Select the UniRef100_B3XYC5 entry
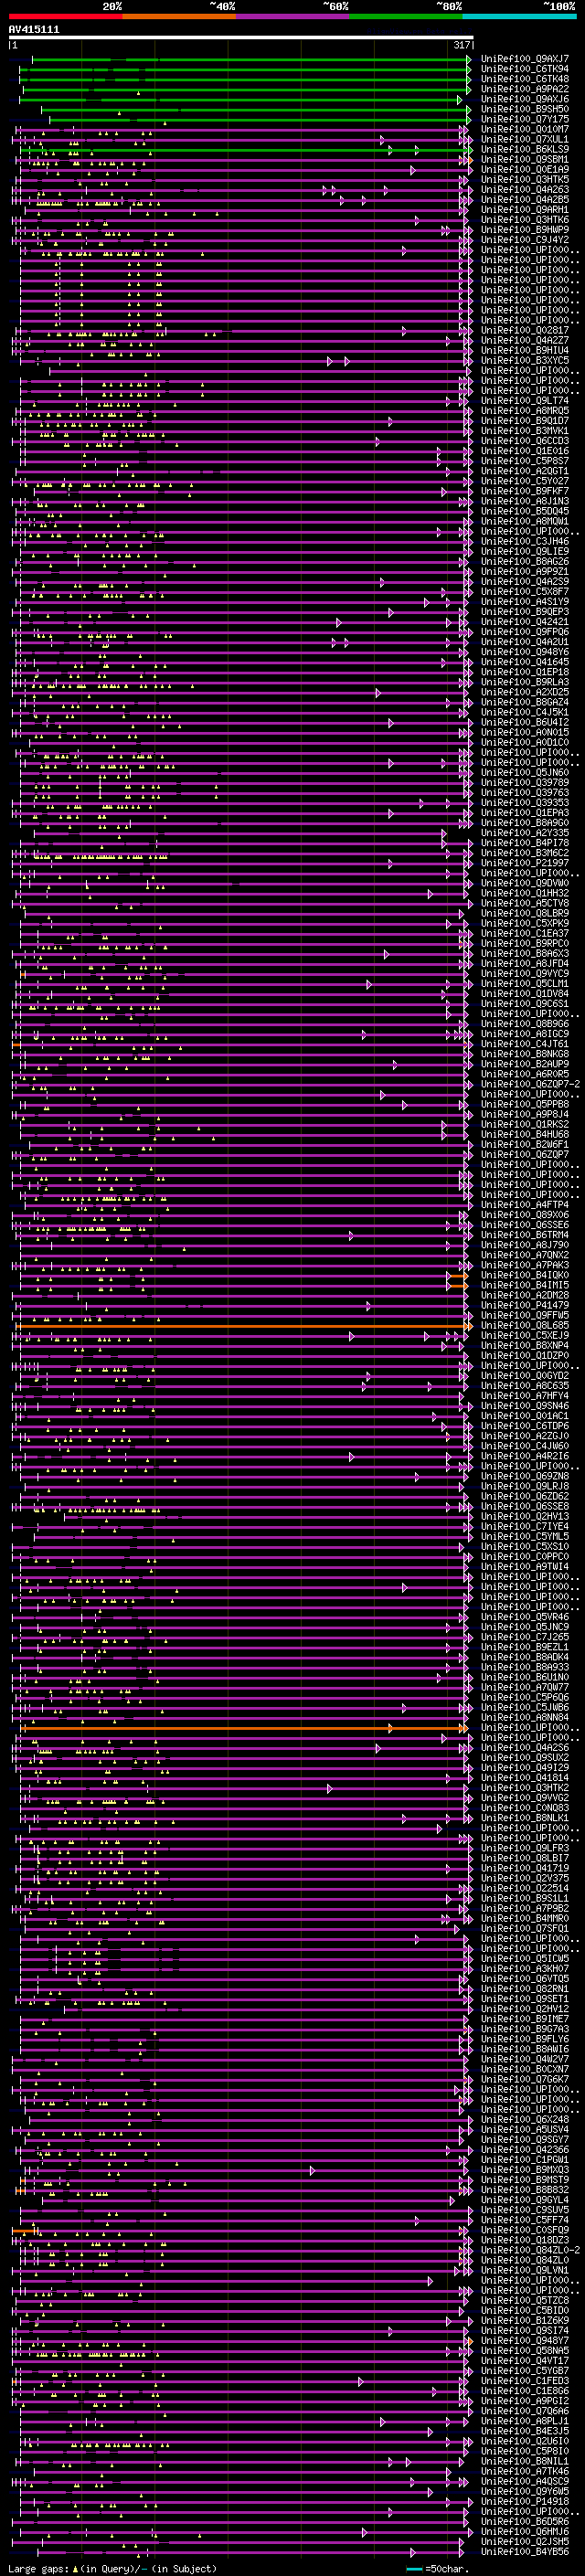Screen dimensions: 585x2576 (525, 360)
